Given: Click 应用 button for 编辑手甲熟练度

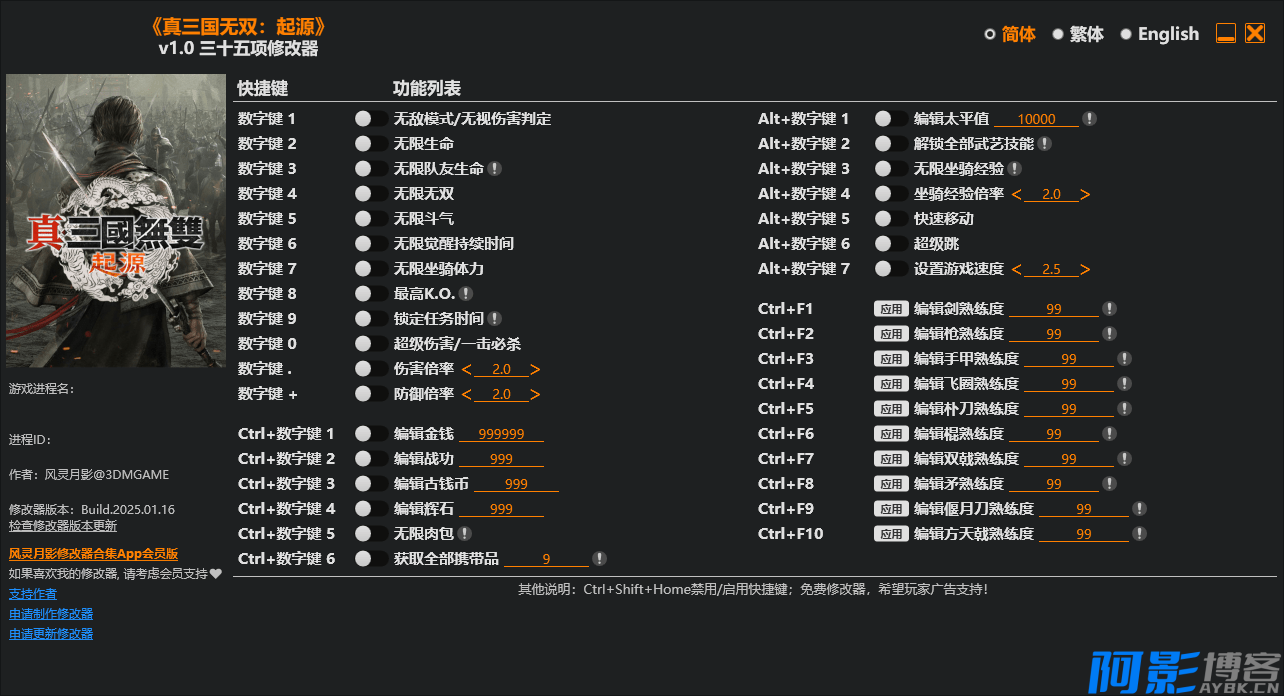Looking at the screenshot, I should pyautogui.click(x=891, y=359).
